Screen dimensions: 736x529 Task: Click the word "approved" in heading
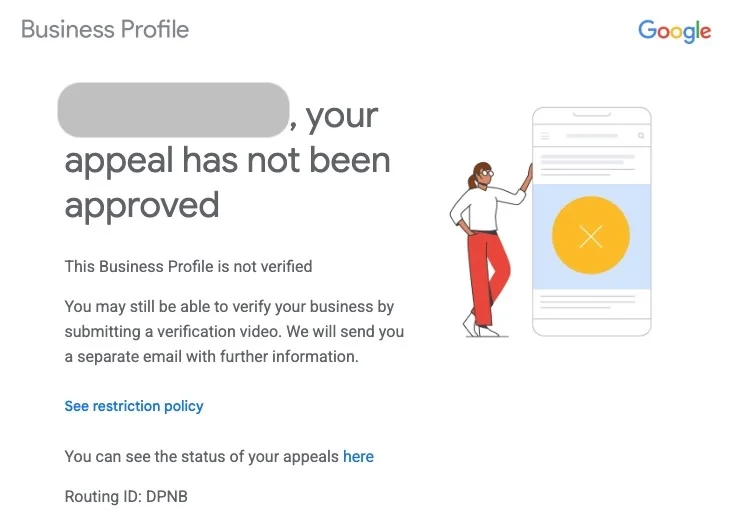pyautogui.click(x=142, y=205)
